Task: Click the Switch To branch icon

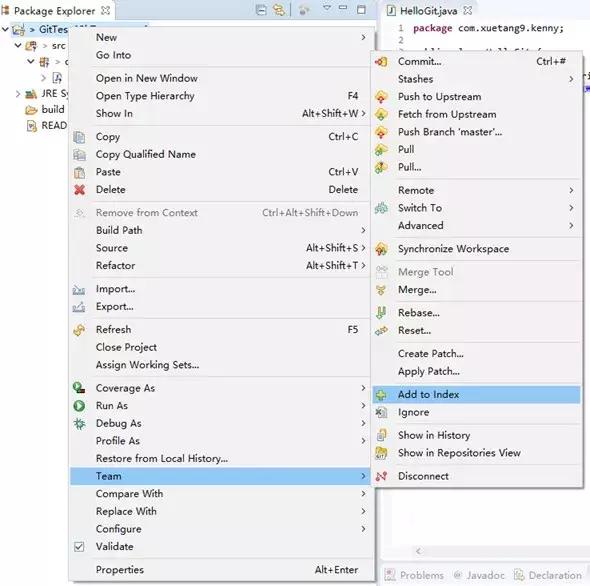Action: 381,208
